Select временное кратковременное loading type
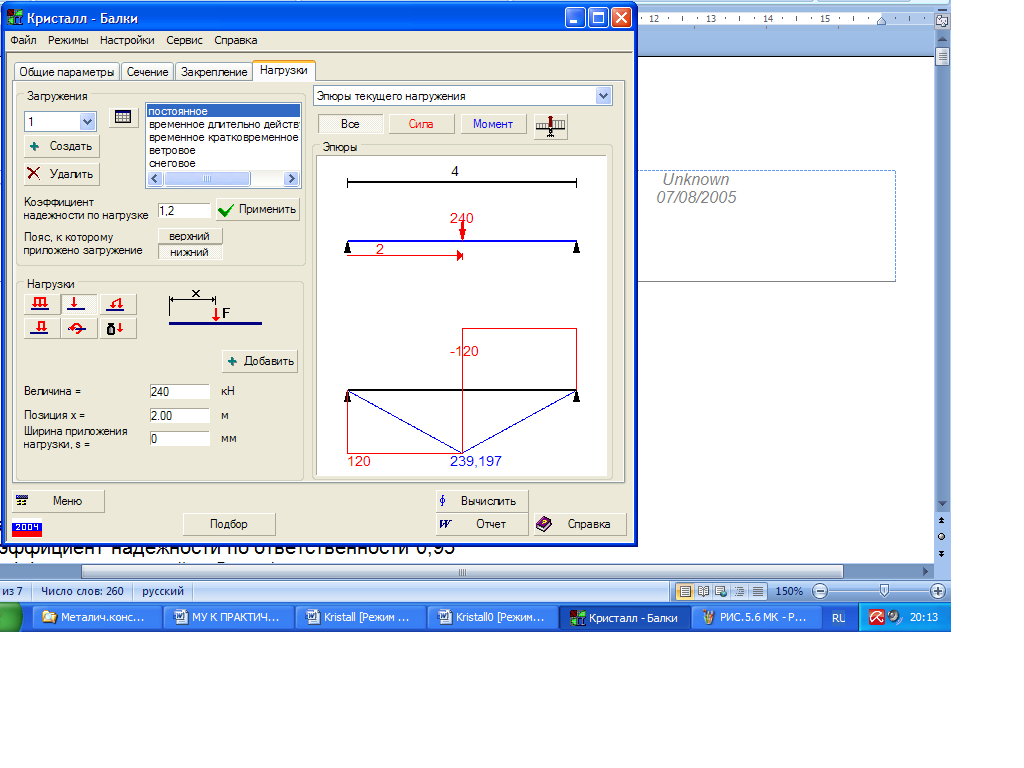The width and height of the screenshot is (1024, 768). pyautogui.click(x=223, y=137)
